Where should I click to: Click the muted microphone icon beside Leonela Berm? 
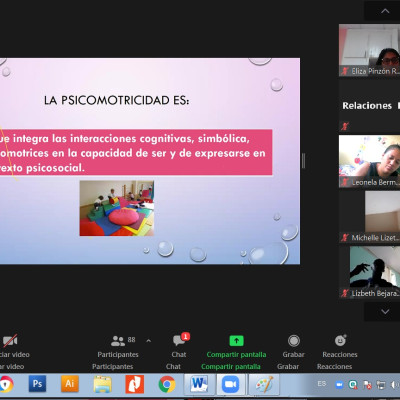(x=345, y=182)
